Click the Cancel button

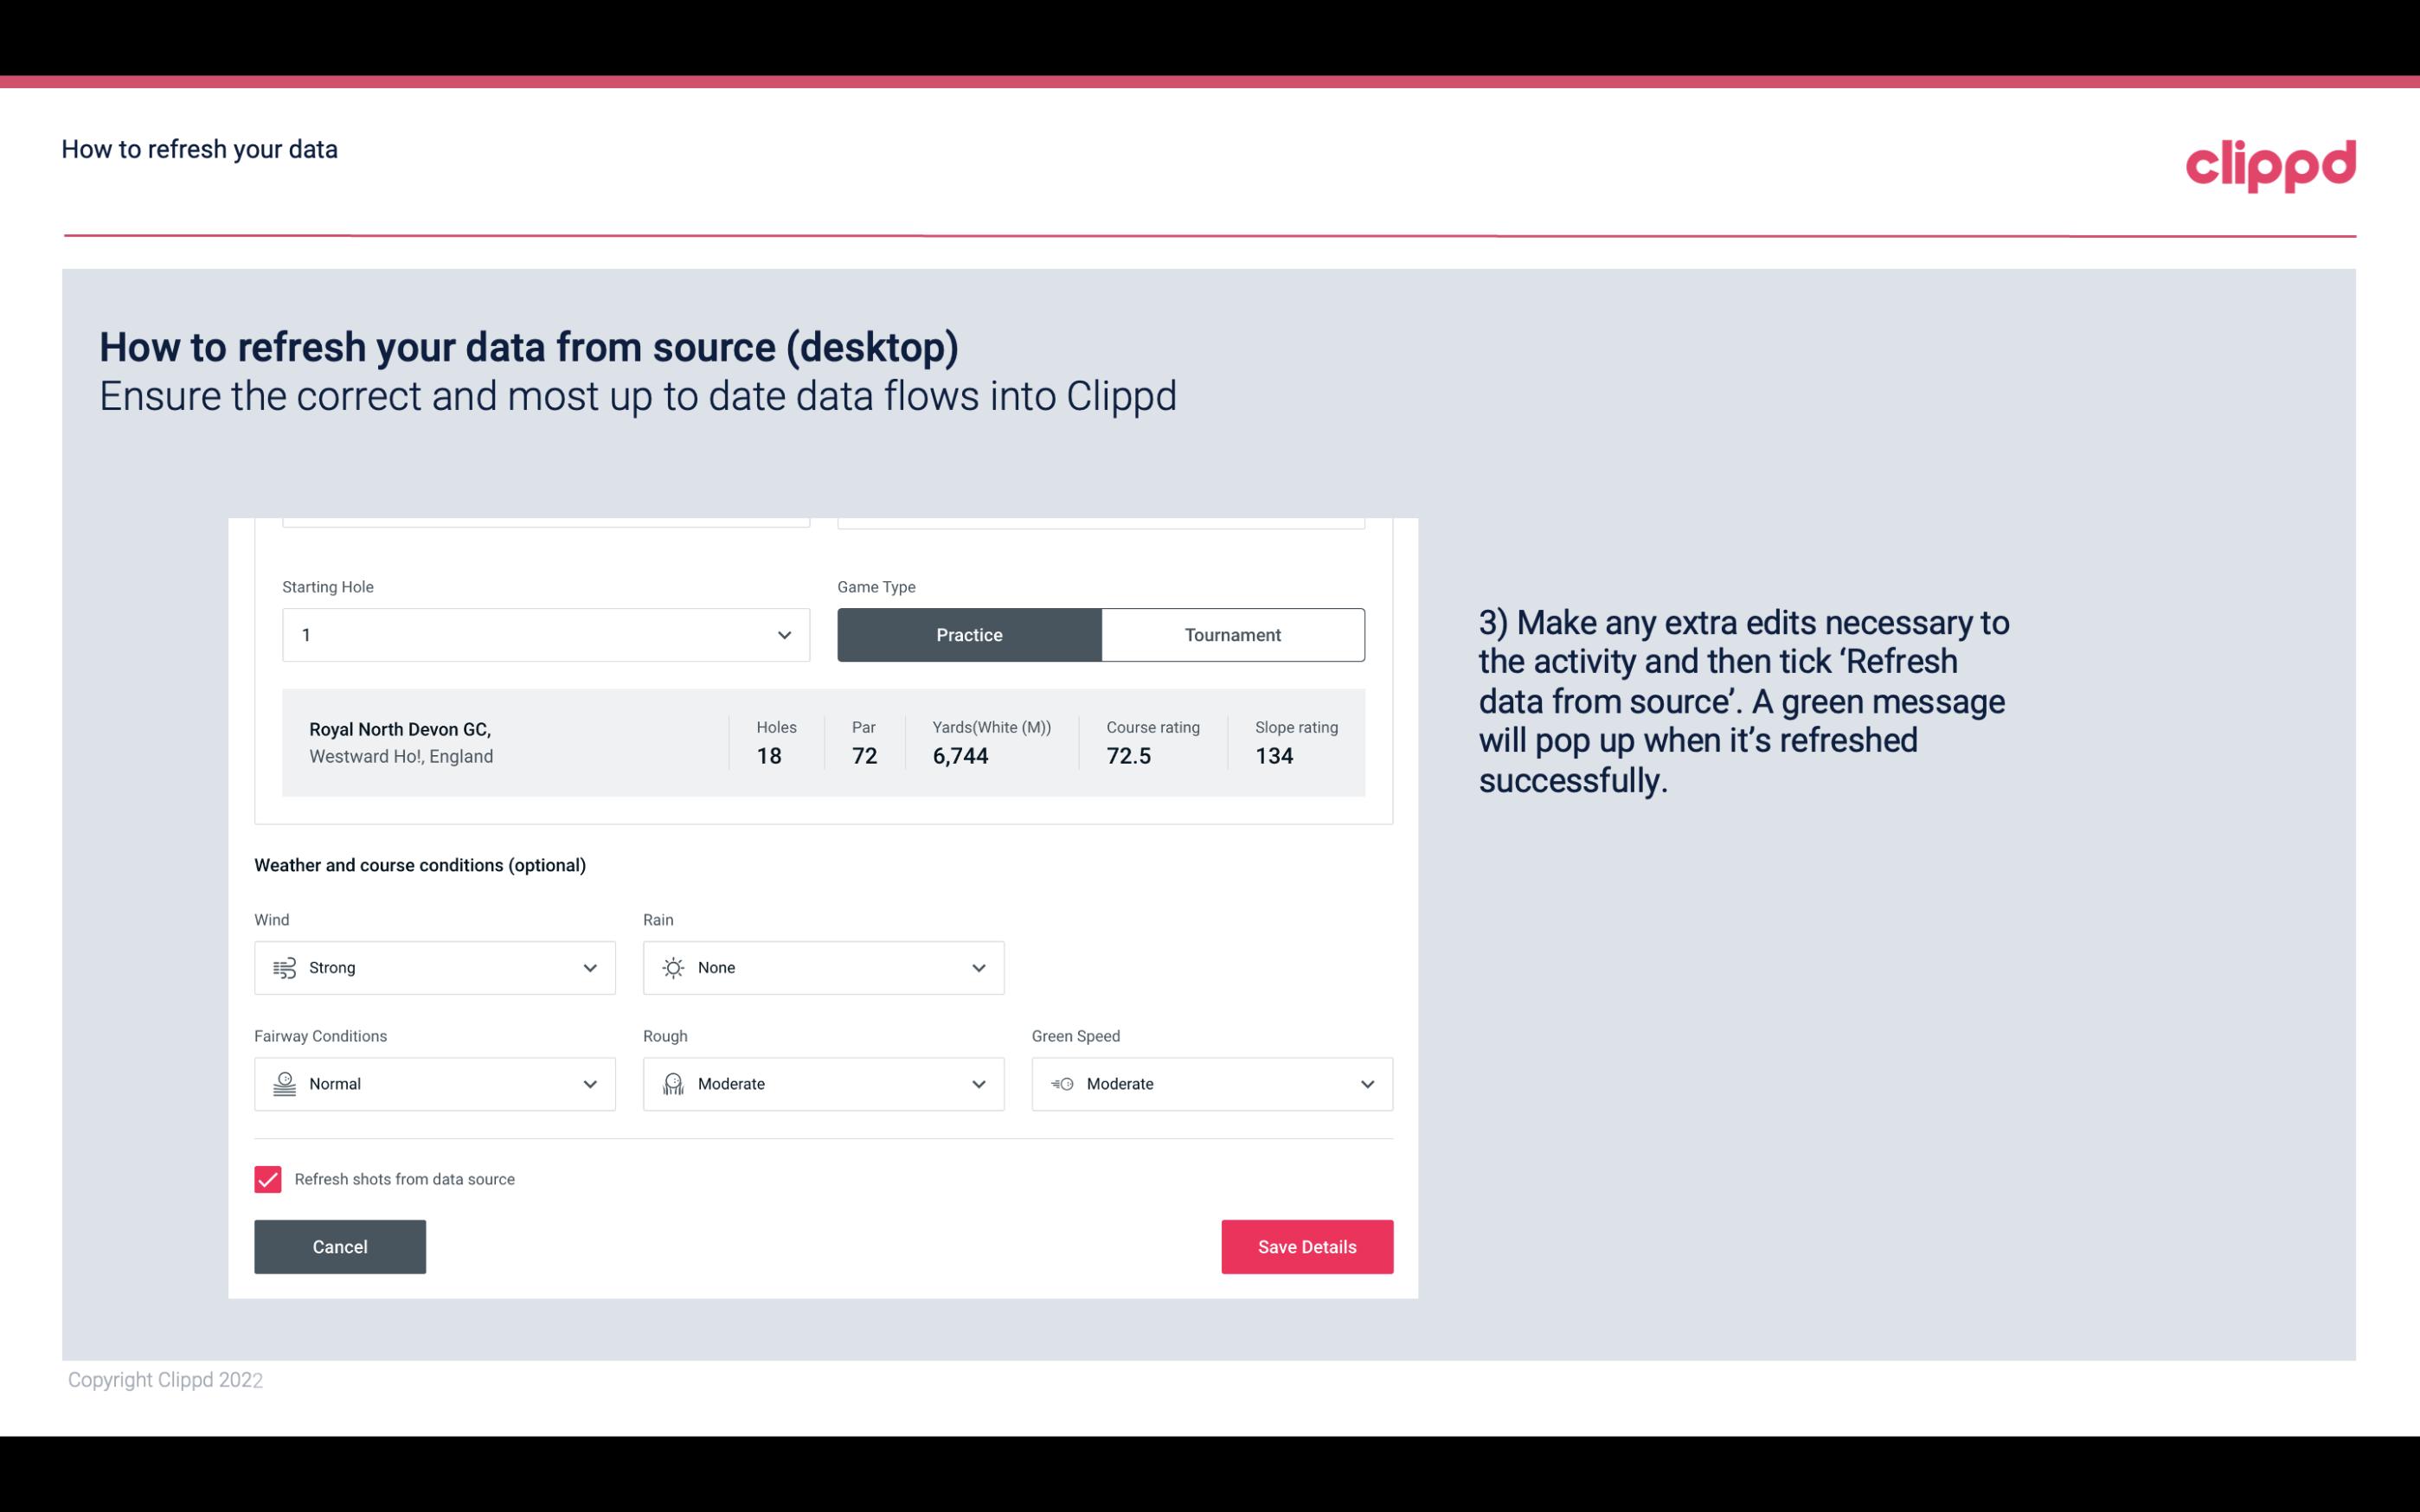coord(340,1246)
